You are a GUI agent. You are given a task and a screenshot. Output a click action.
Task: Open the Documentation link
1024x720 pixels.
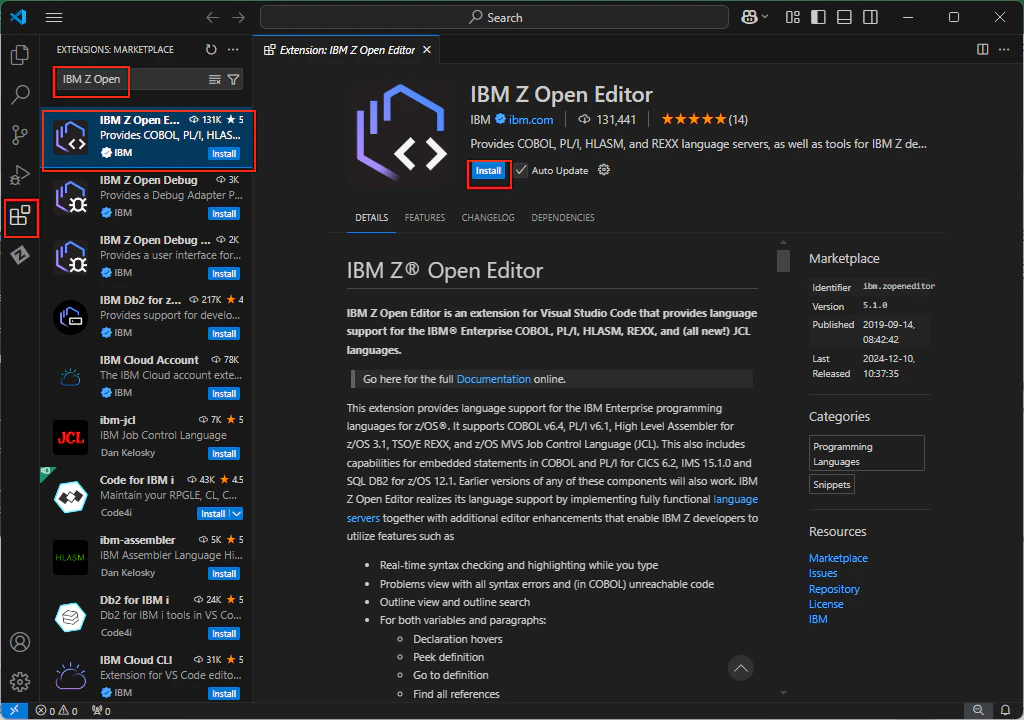click(x=494, y=379)
